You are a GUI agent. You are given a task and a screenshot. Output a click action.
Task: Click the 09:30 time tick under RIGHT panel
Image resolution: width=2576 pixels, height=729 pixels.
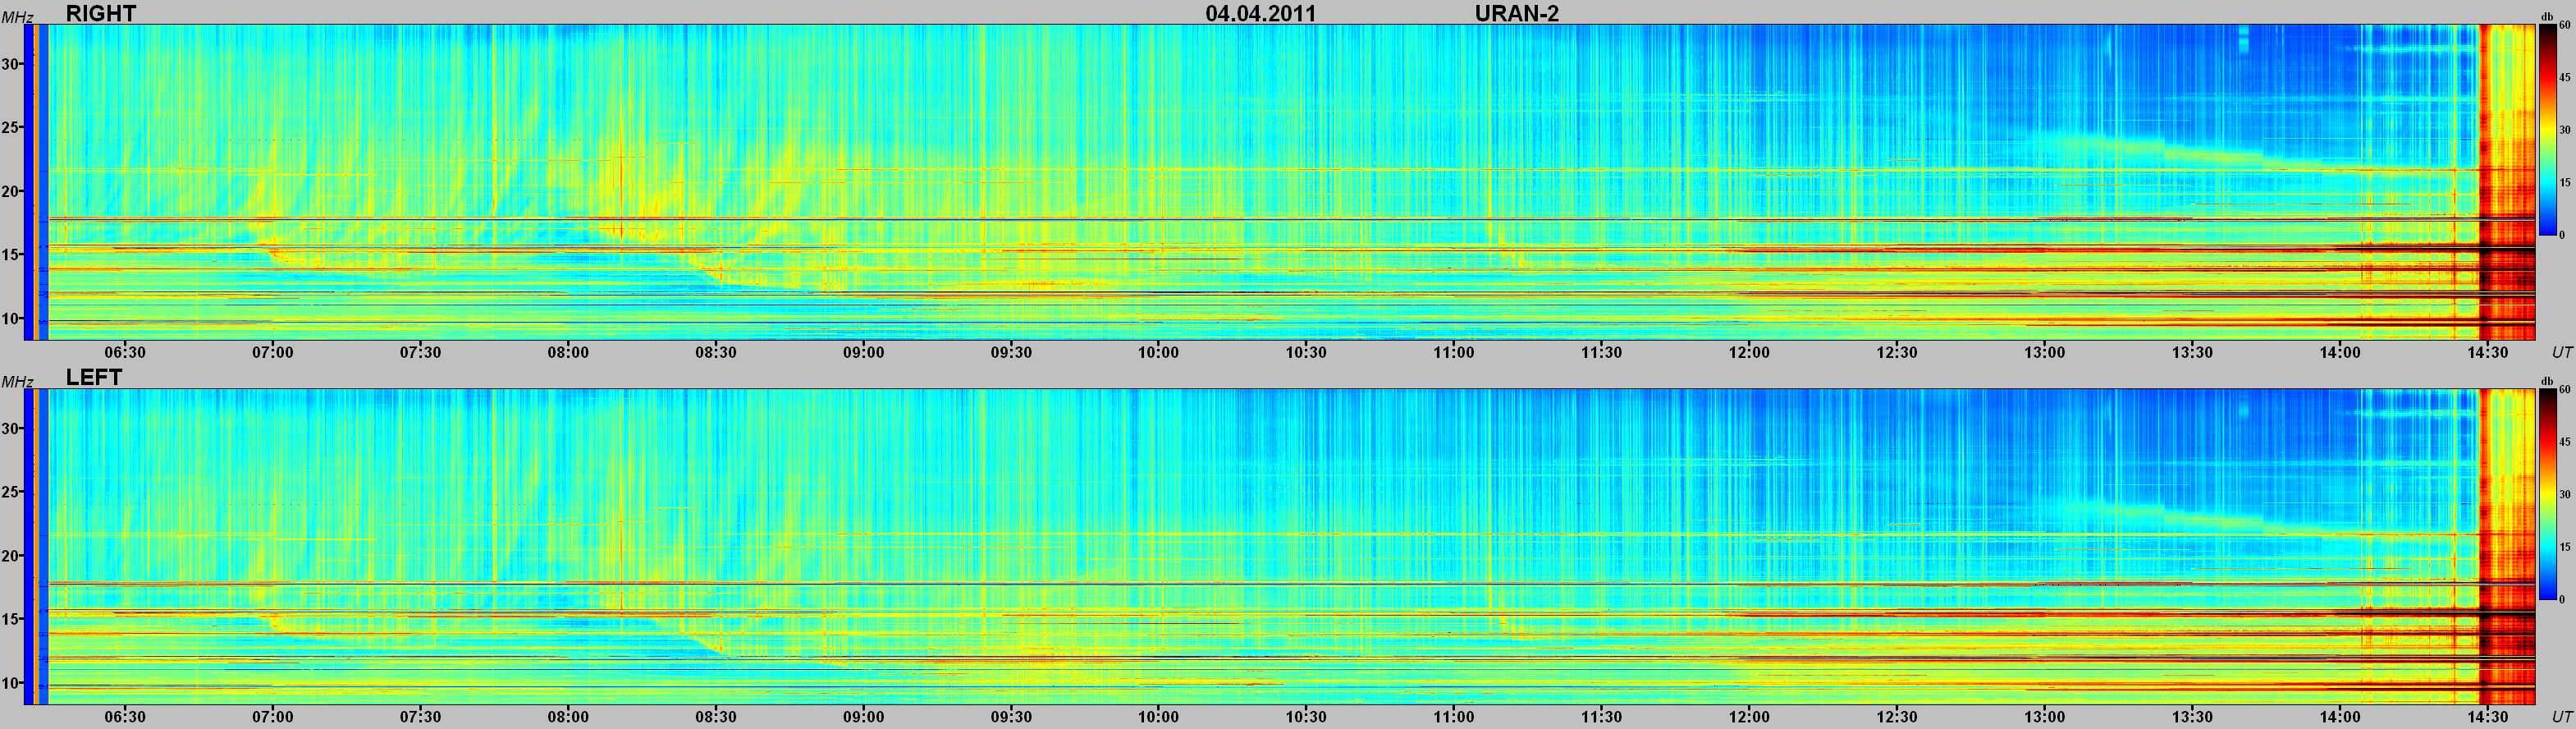(1011, 352)
